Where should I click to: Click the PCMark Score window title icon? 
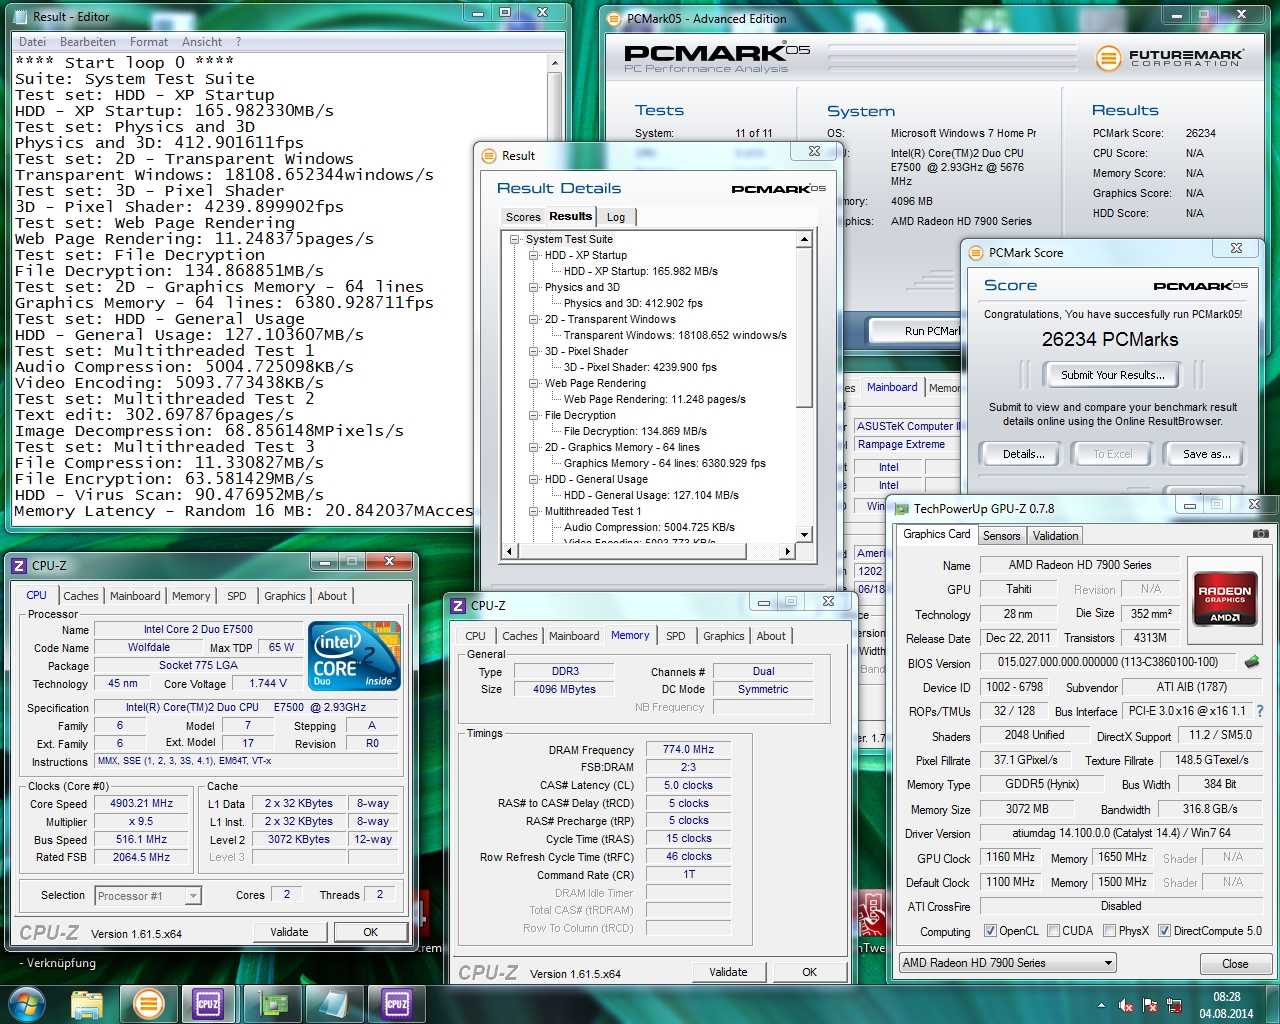[976, 253]
